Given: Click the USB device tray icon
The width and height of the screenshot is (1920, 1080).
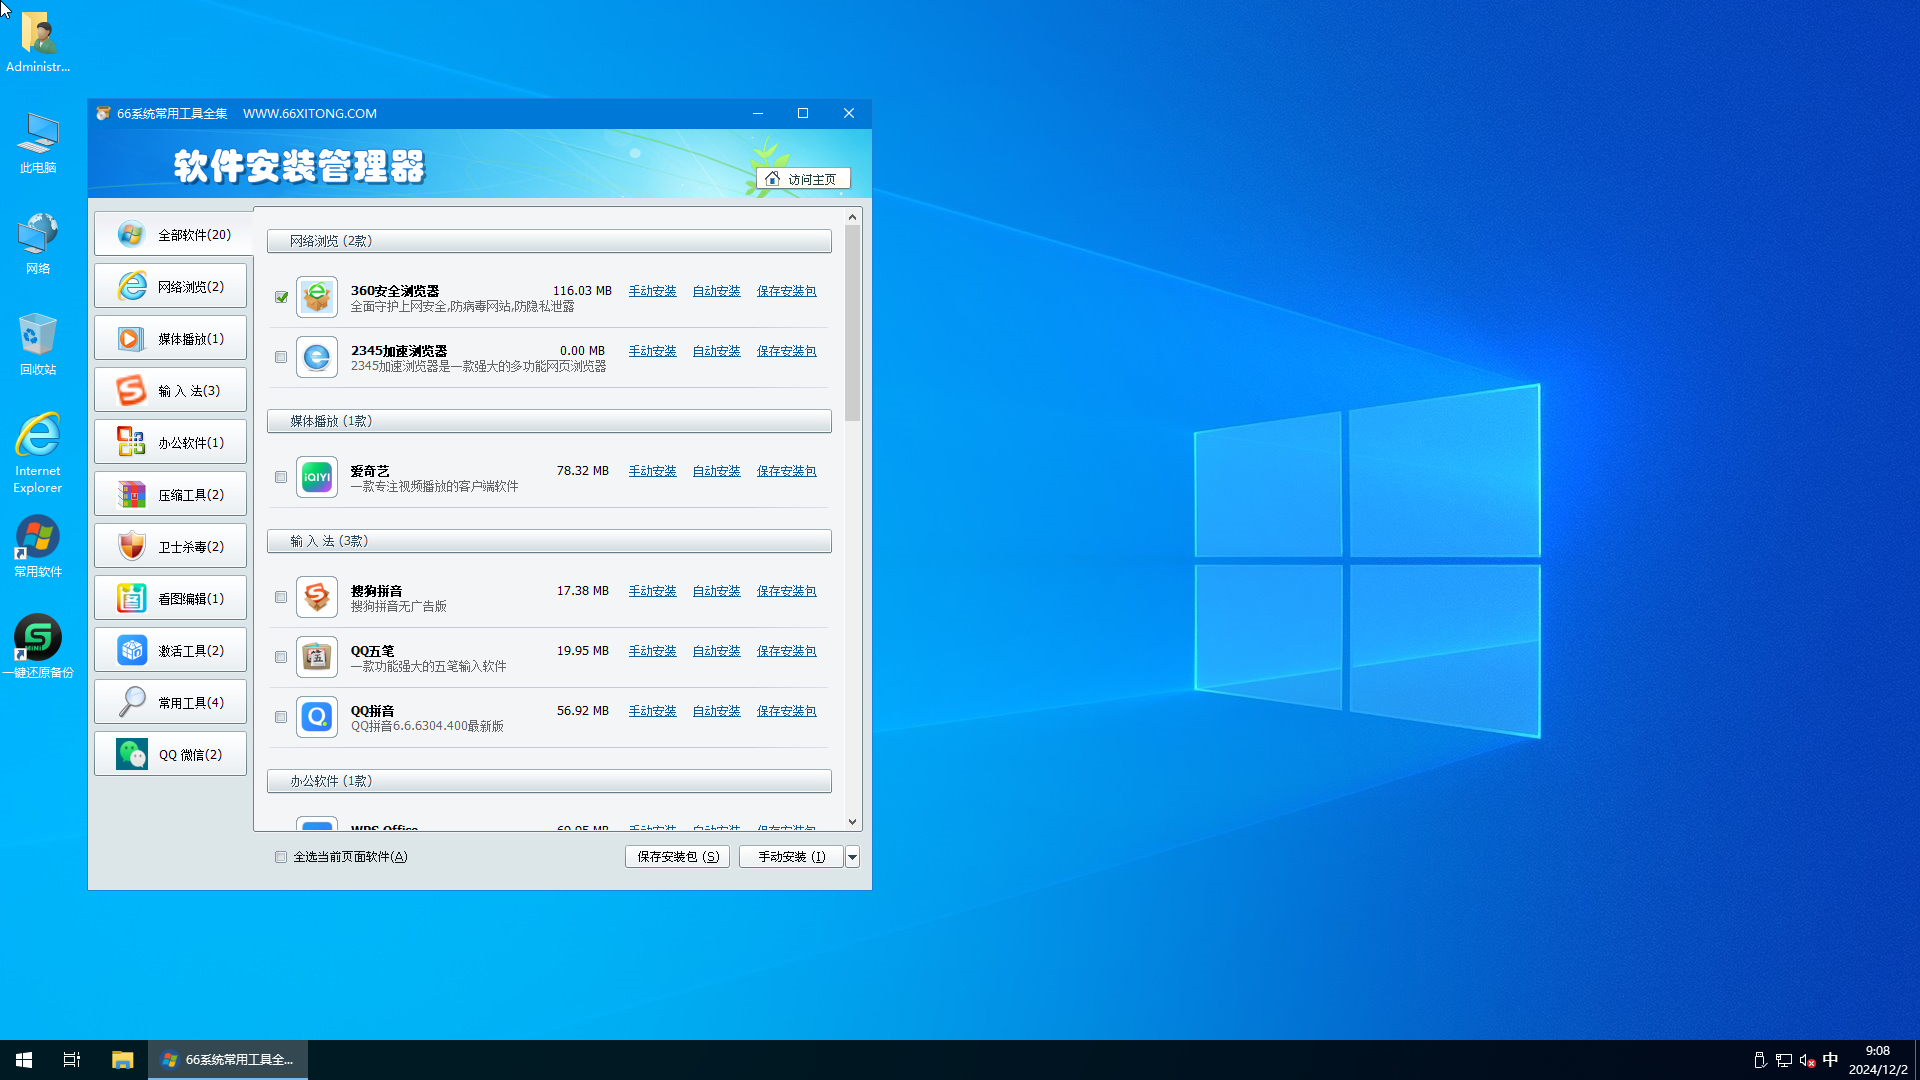Looking at the screenshot, I should (x=1760, y=1060).
